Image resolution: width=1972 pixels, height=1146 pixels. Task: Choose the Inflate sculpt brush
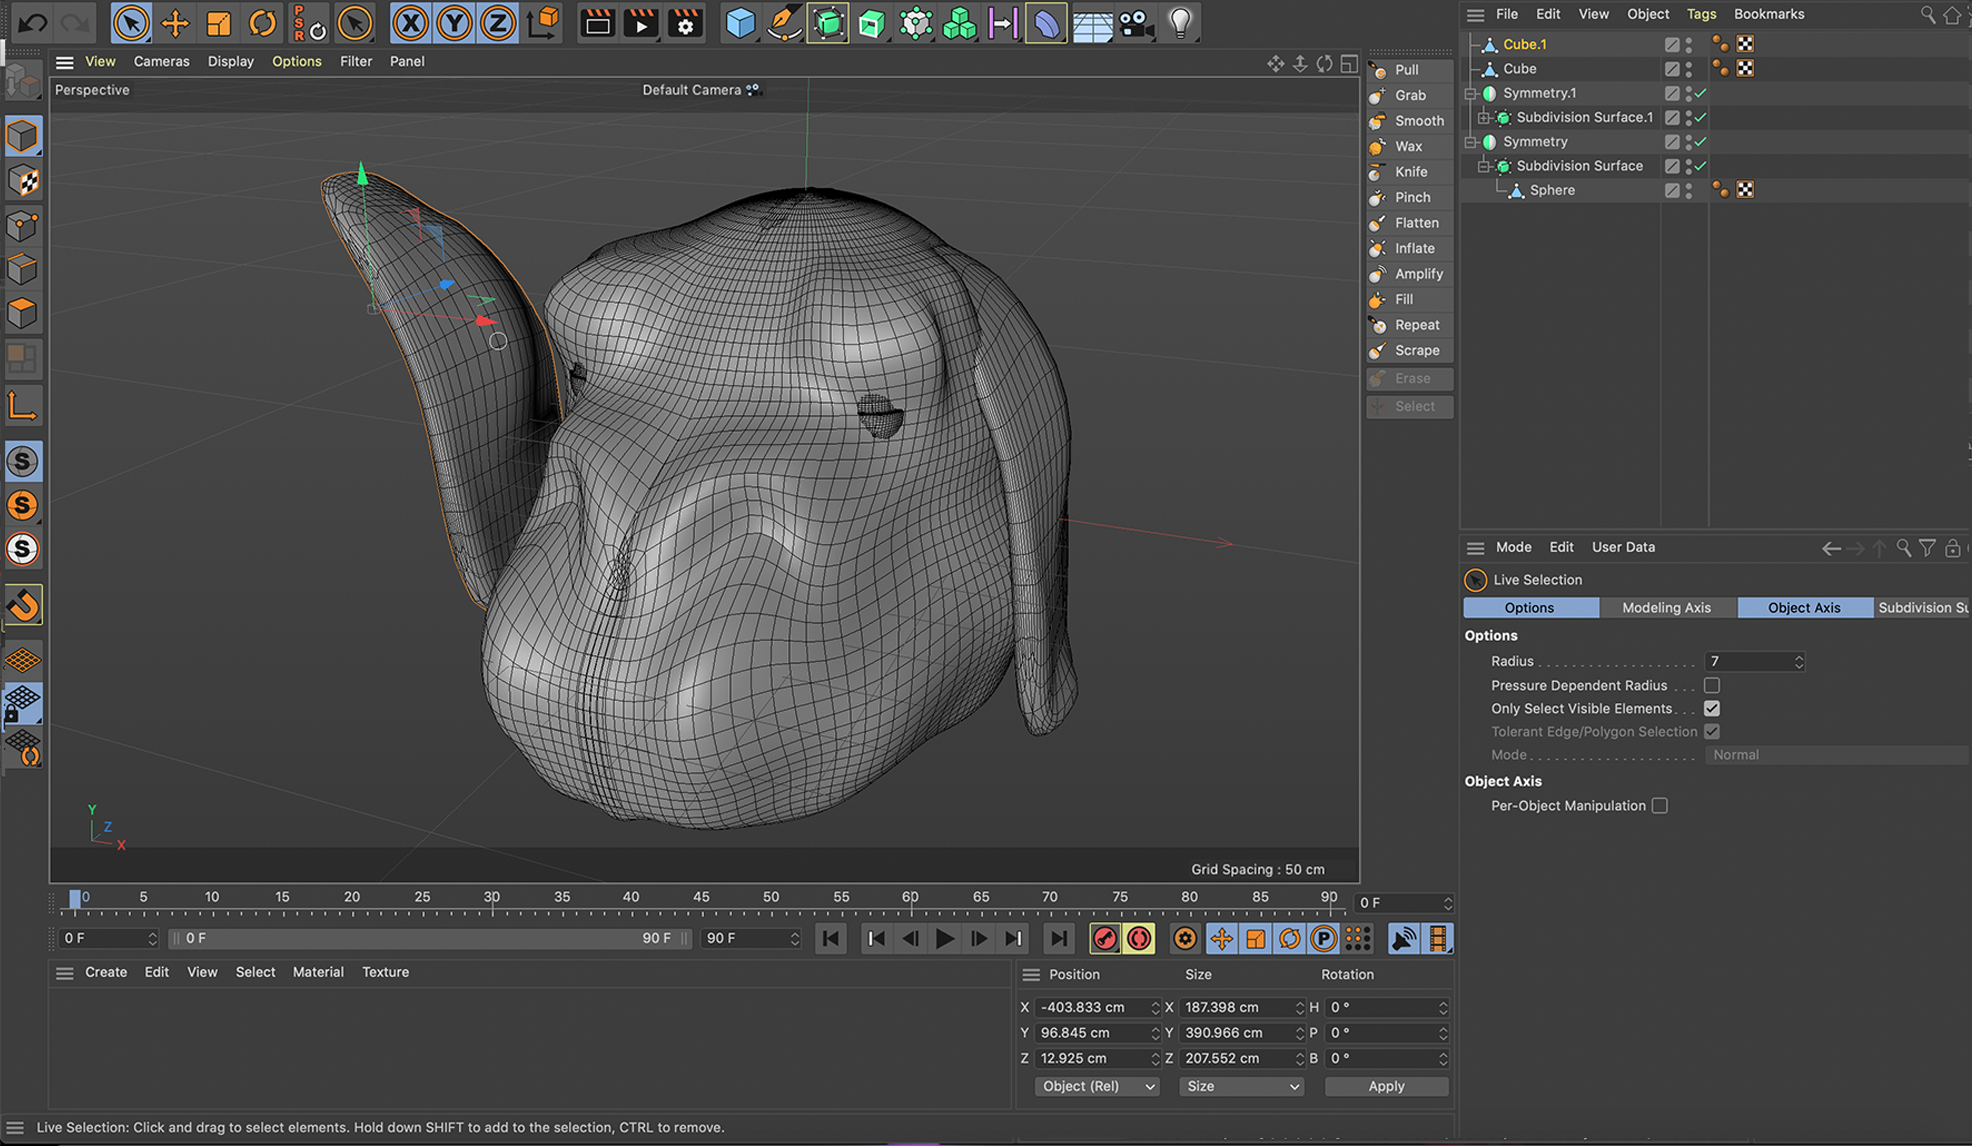[x=1413, y=248]
